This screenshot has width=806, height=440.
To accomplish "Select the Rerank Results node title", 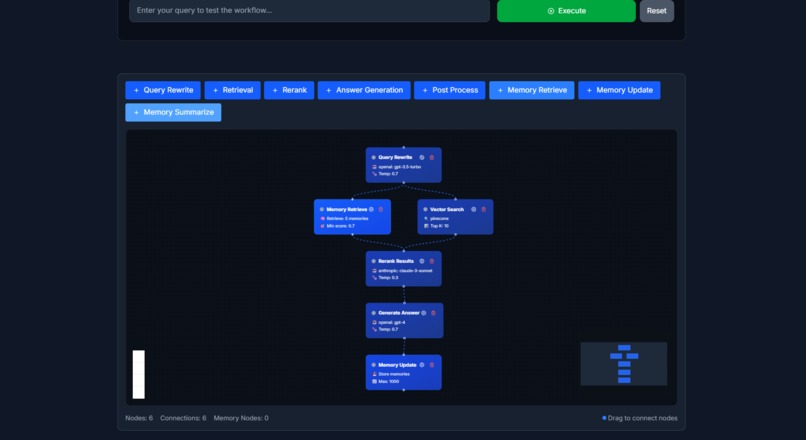I will [x=396, y=261].
